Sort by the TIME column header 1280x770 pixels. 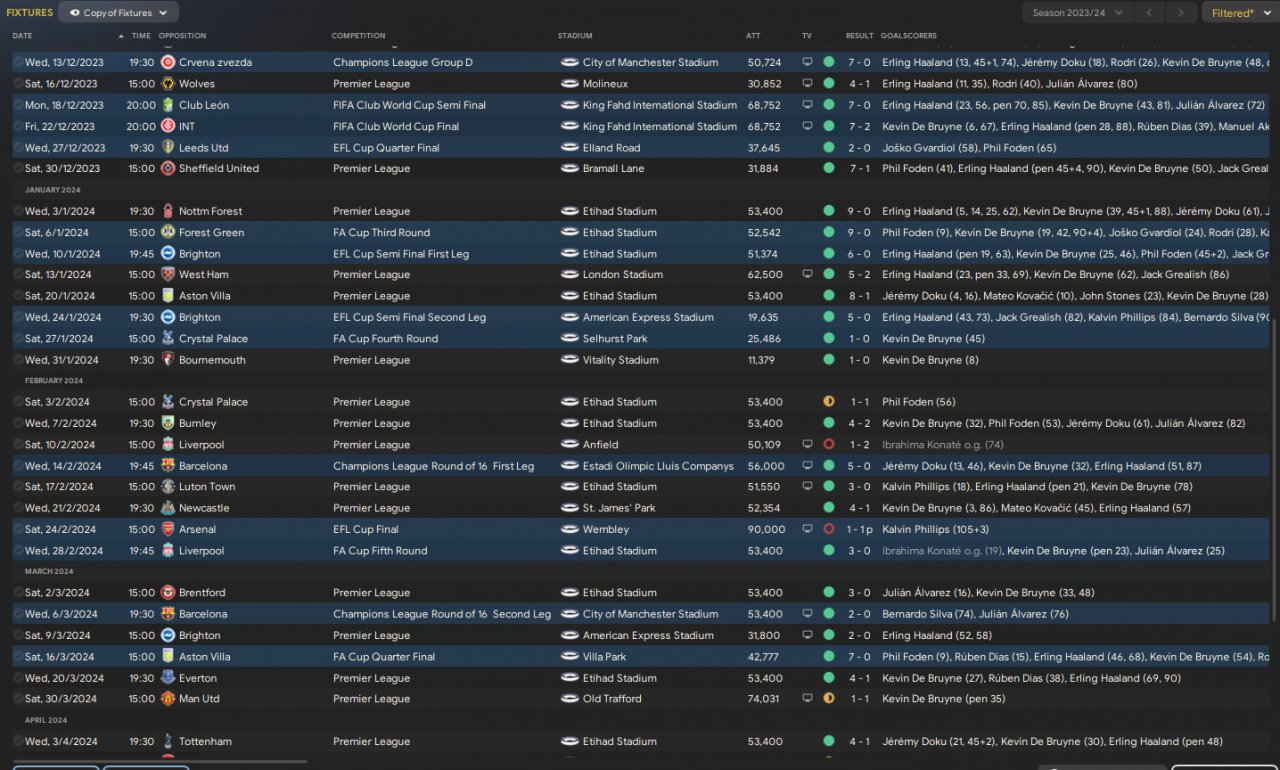pos(141,36)
